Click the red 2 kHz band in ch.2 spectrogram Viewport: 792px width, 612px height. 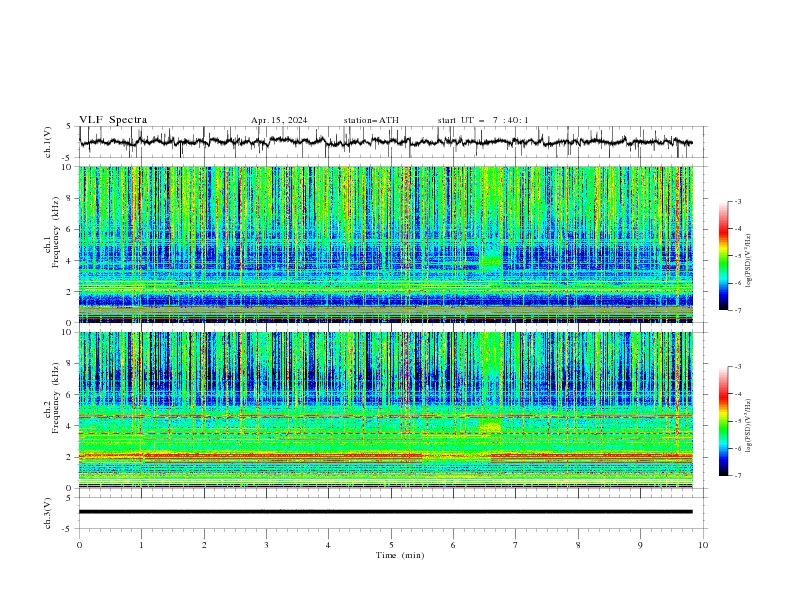click(x=385, y=455)
